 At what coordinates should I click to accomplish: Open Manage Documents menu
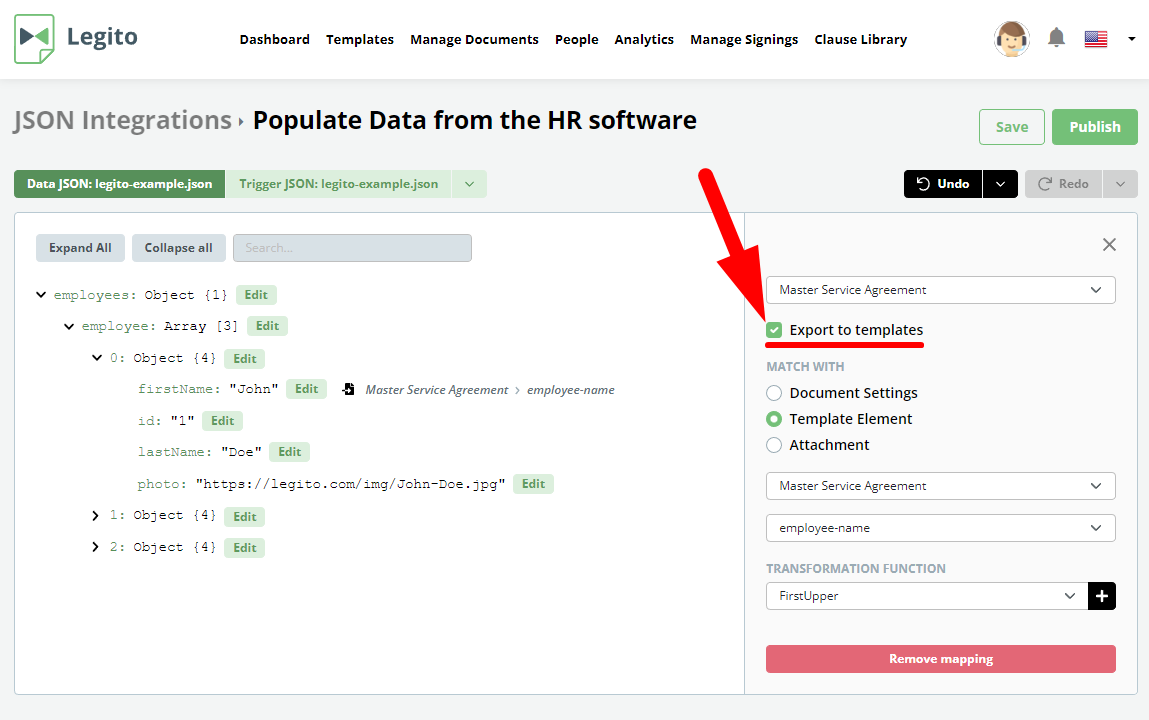[474, 40]
